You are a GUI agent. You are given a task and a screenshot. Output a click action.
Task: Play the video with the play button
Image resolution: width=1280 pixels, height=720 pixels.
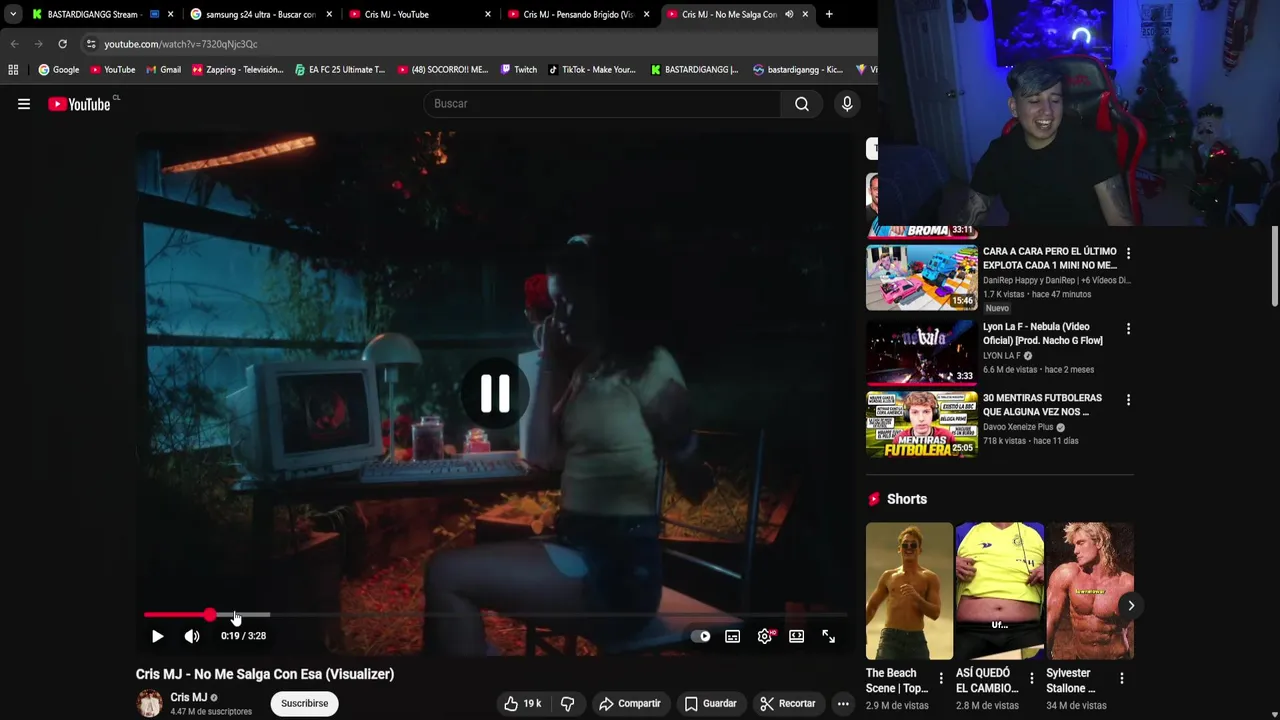(x=158, y=636)
